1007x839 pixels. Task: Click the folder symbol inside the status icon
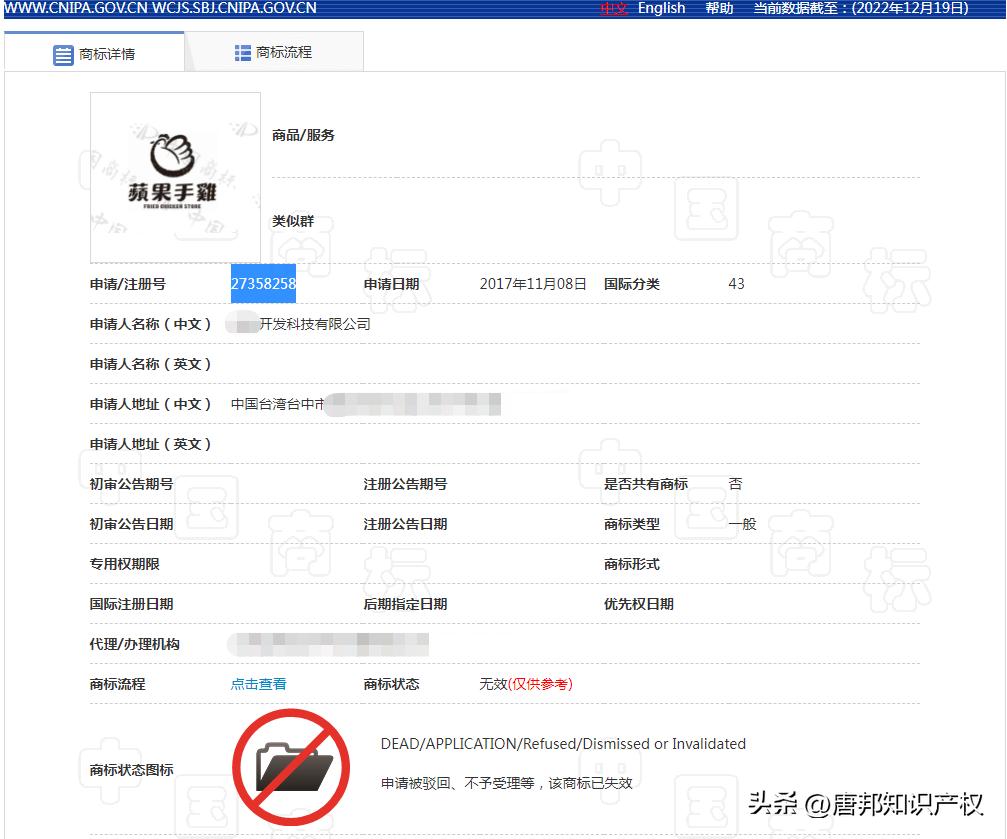pyautogui.click(x=291, y=772)
